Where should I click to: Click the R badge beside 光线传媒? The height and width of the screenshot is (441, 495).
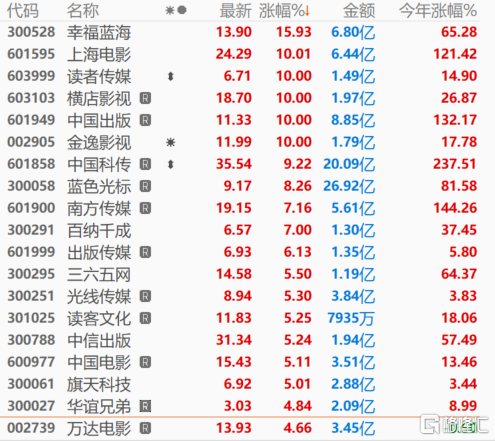click(x=145, y=296)
